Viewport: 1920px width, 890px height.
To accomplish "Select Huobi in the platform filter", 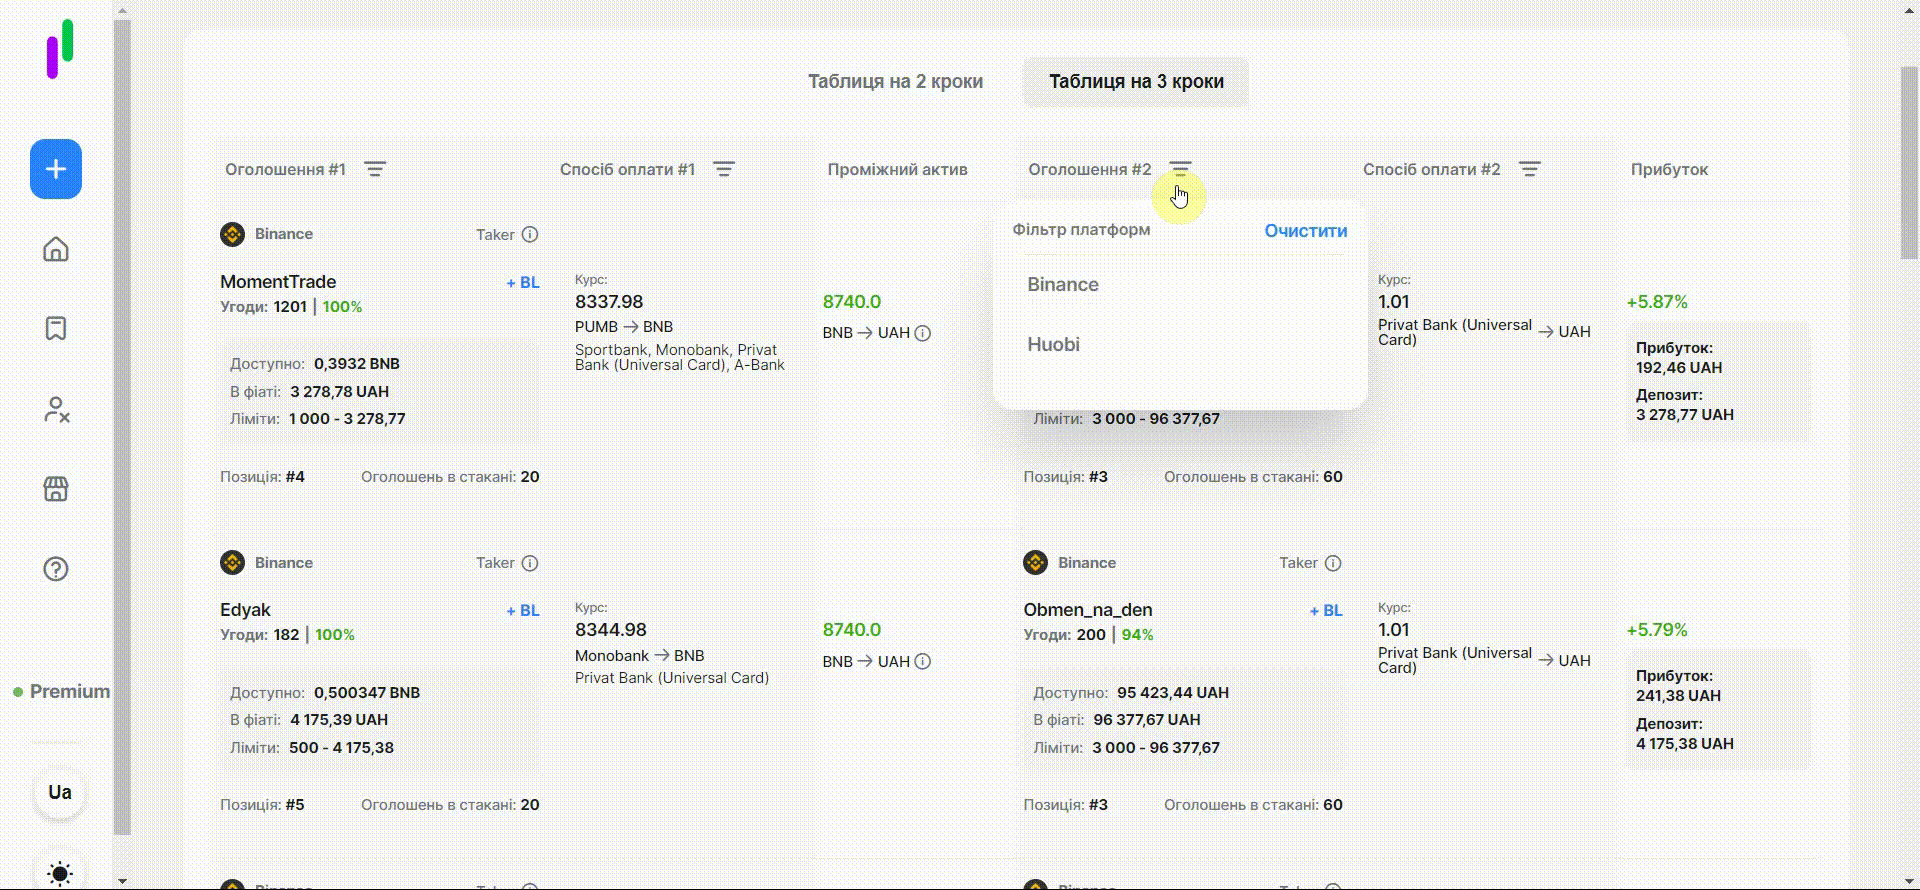I will (x=1054, y=345).
